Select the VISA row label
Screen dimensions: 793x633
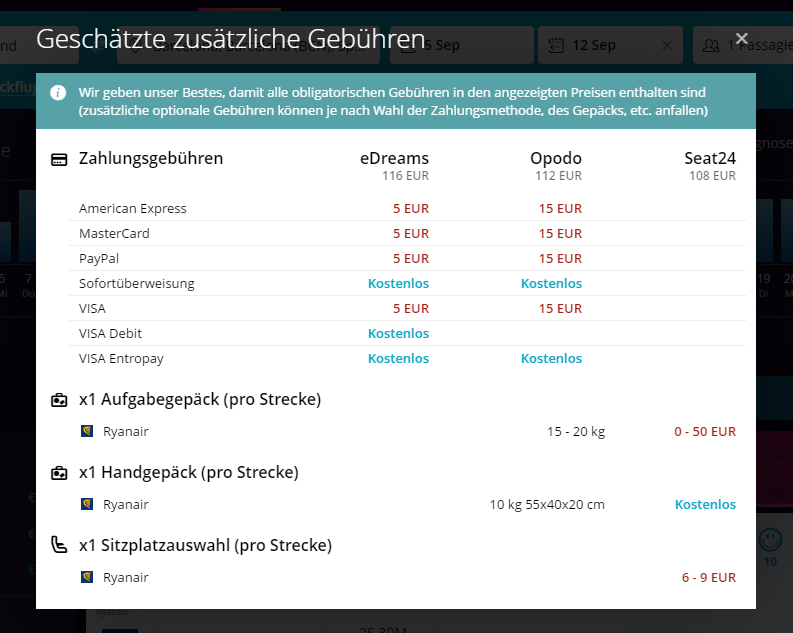[x=92, y=308]
